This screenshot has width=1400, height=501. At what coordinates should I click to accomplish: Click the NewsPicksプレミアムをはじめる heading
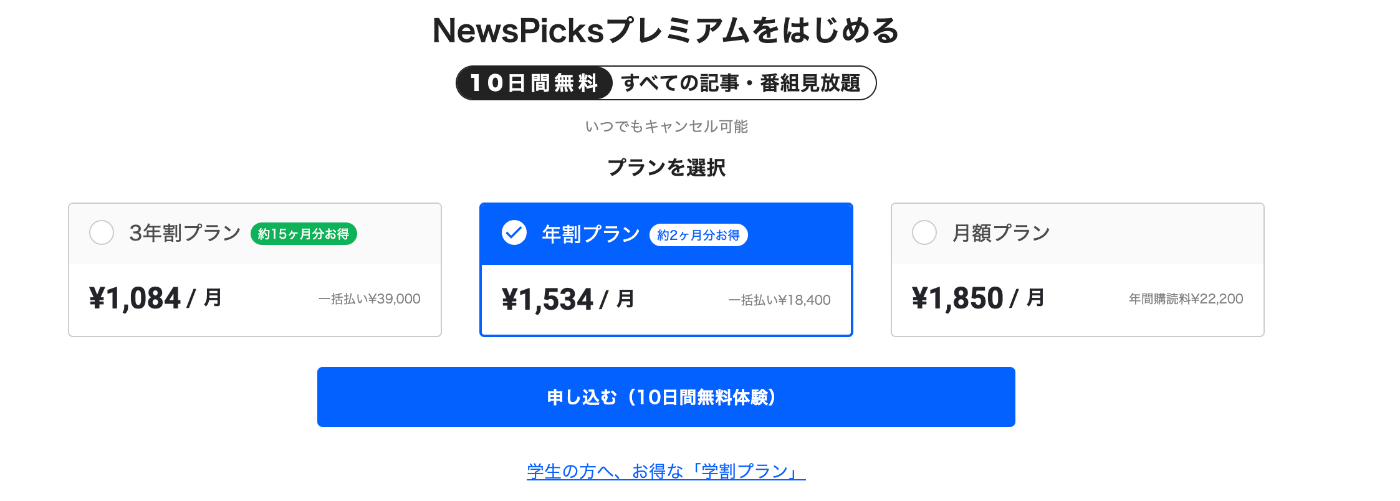pyautogui.click(x=666, y=31)
